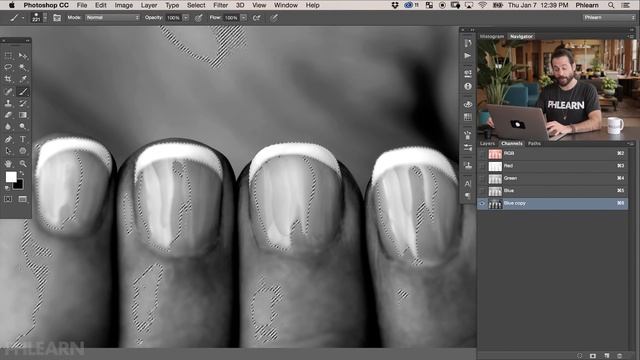The width and height of the screenshot is (640, 360).
Task: Select the Path Selection tool
Action: (8, 151)
